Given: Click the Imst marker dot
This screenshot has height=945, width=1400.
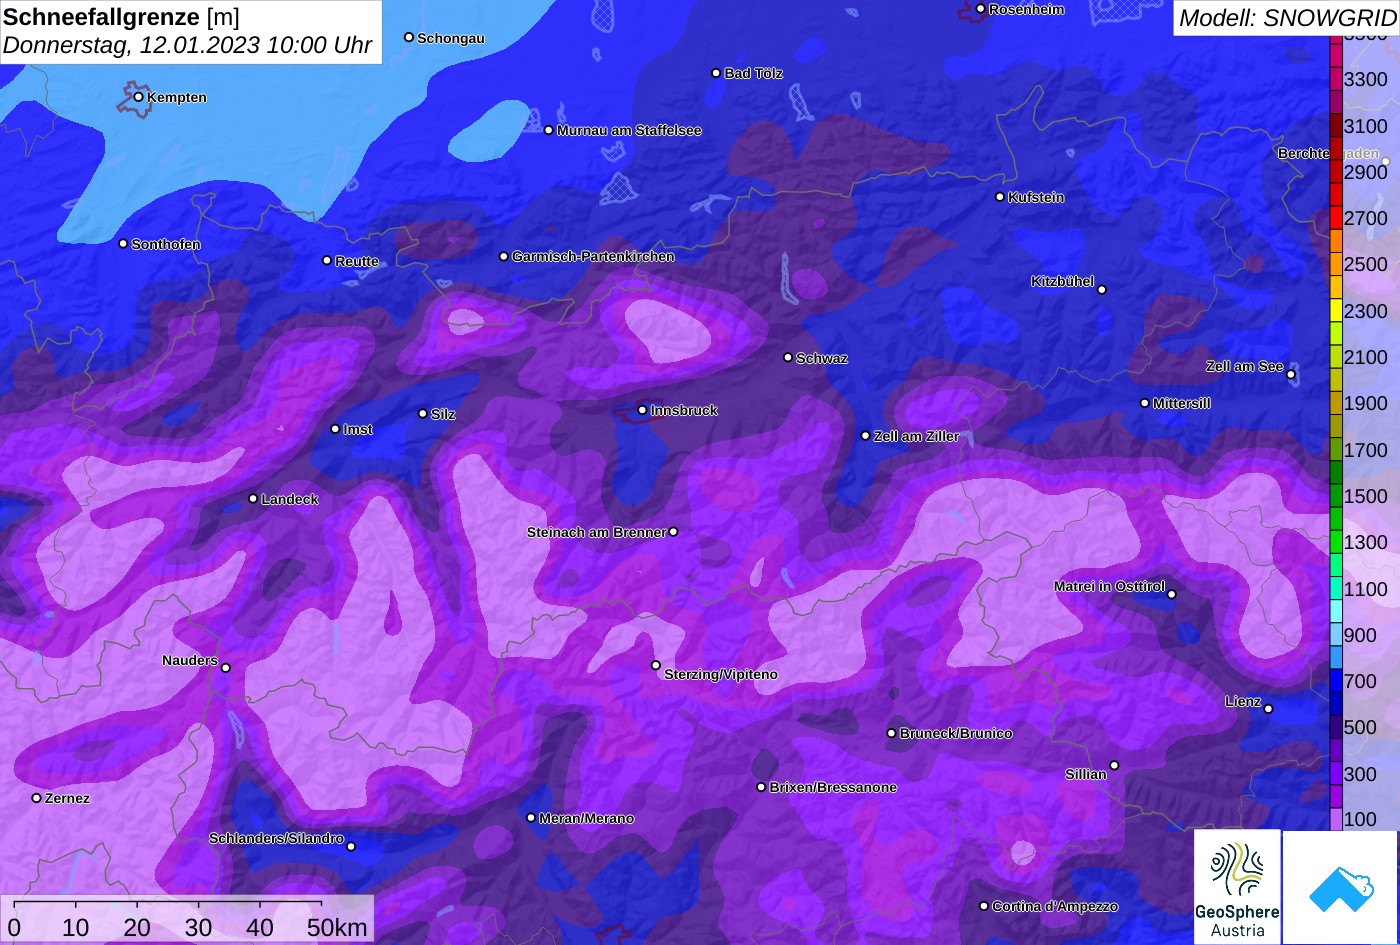Looking at the screenshot, I should (x=335, y=429).
